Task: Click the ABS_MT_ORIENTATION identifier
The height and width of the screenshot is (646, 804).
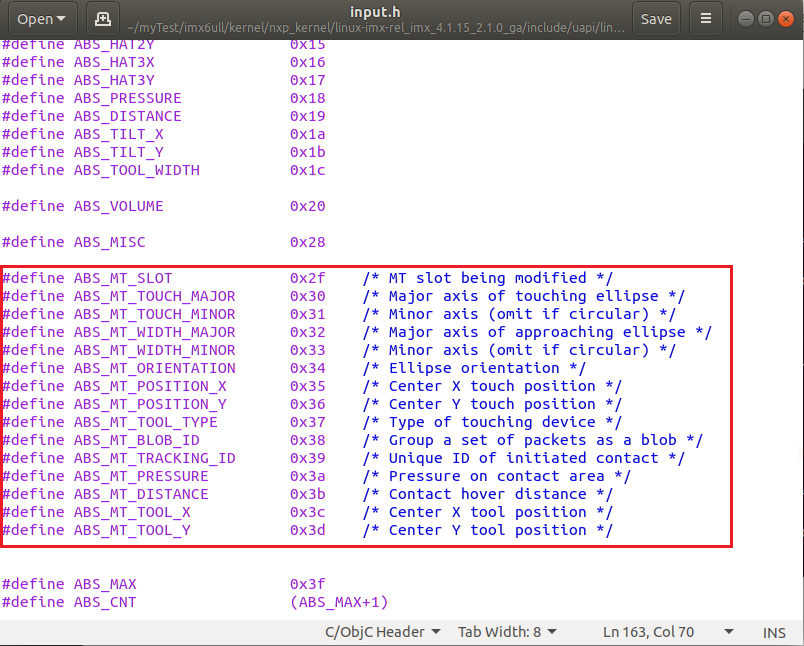Action: 154,368
